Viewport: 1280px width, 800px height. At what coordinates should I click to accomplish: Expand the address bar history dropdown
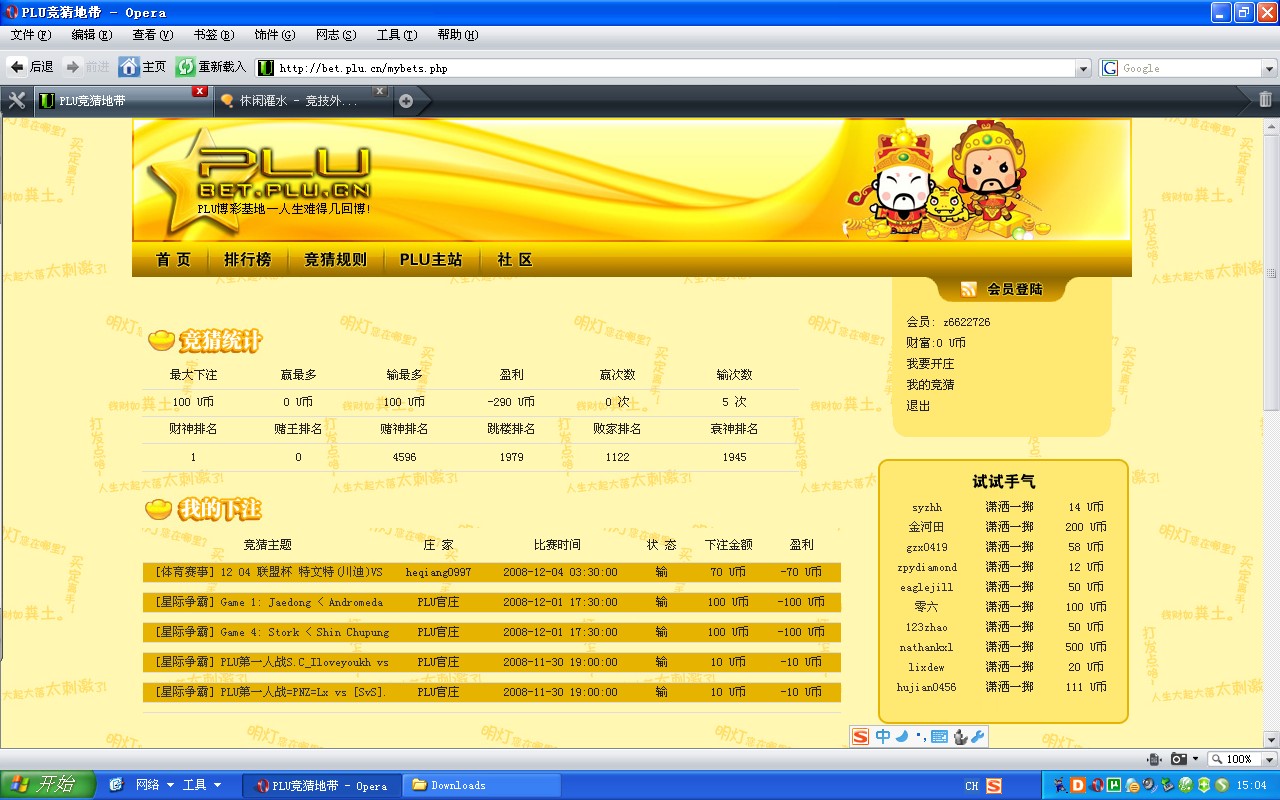(x=1083, y=68)
